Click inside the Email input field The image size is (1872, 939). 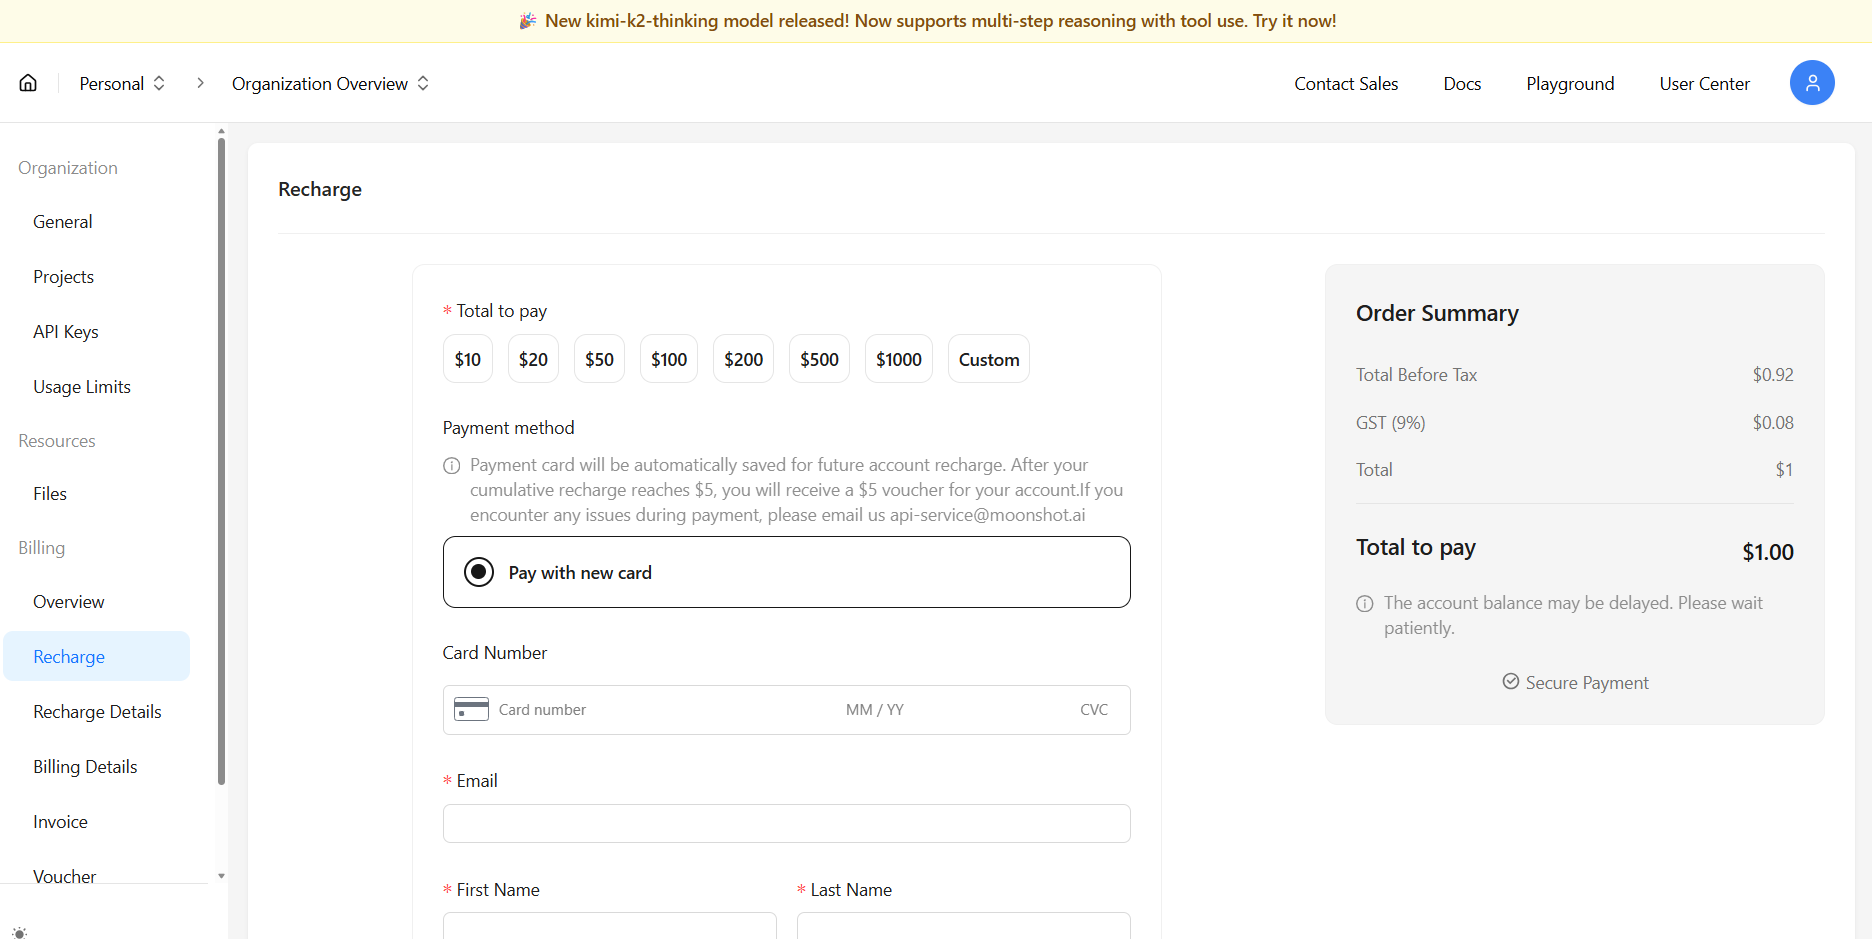(x=786, y=823)
